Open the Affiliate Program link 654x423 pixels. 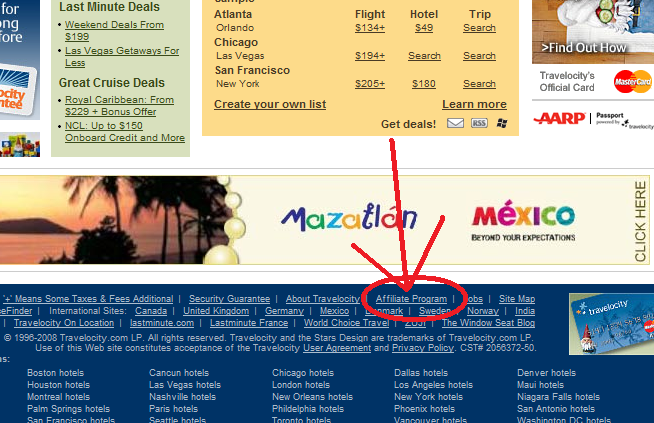click(411, 299)
